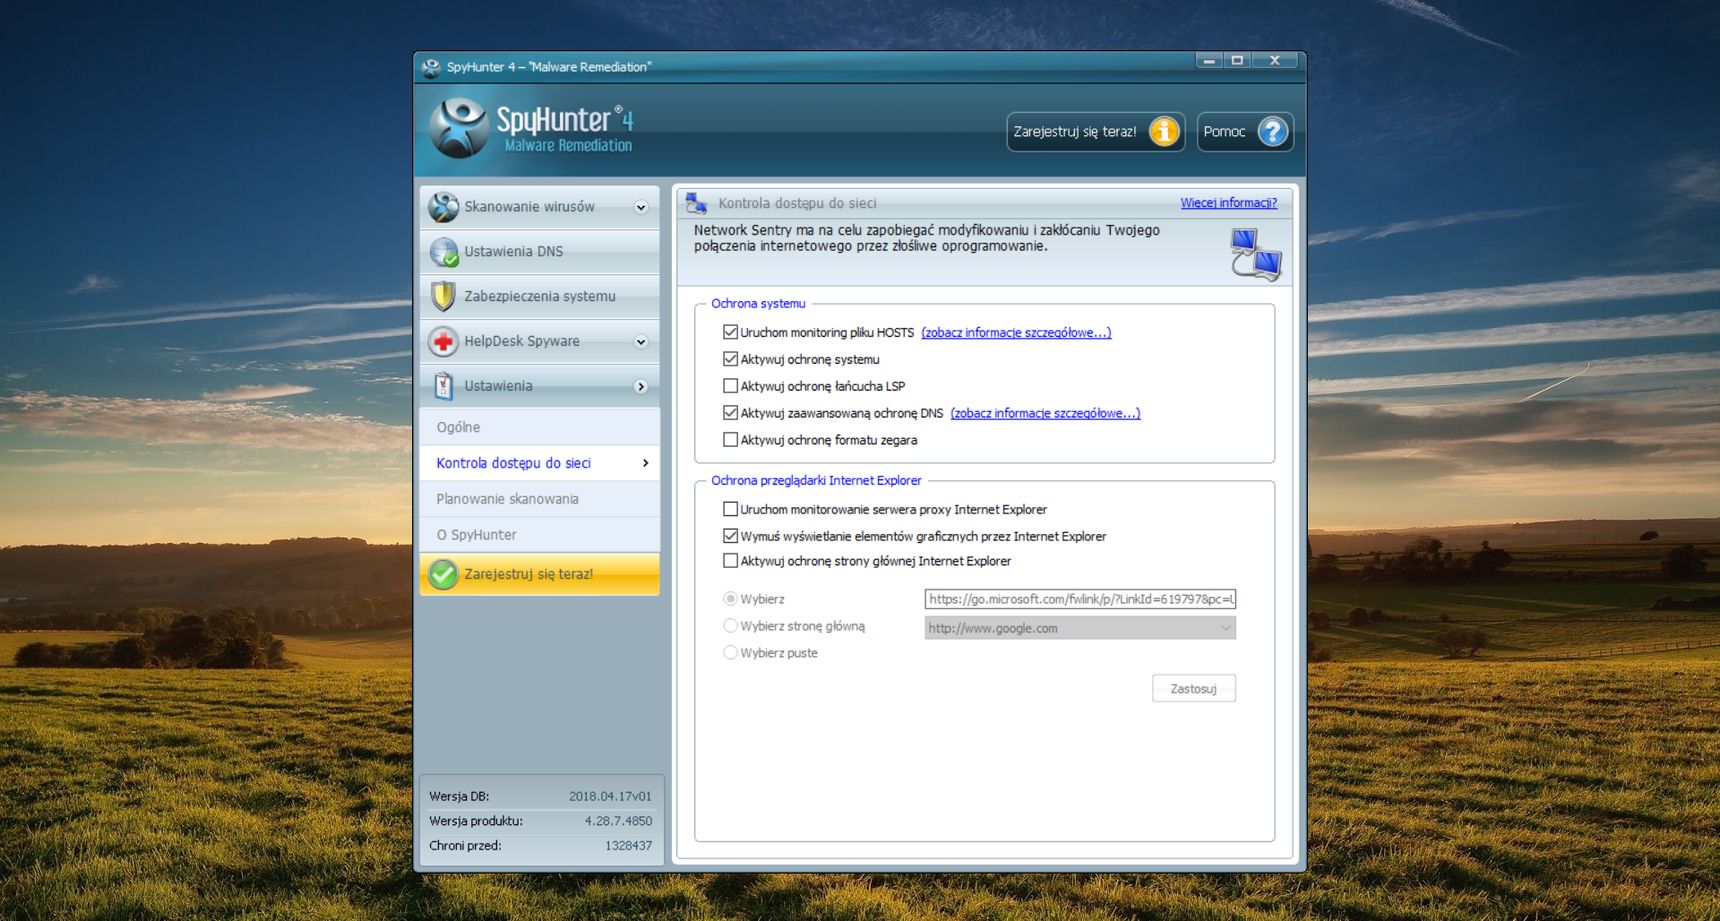Click the Chroni przed value 1328437
Screen dimensions: 1720x921
[628, 846]
